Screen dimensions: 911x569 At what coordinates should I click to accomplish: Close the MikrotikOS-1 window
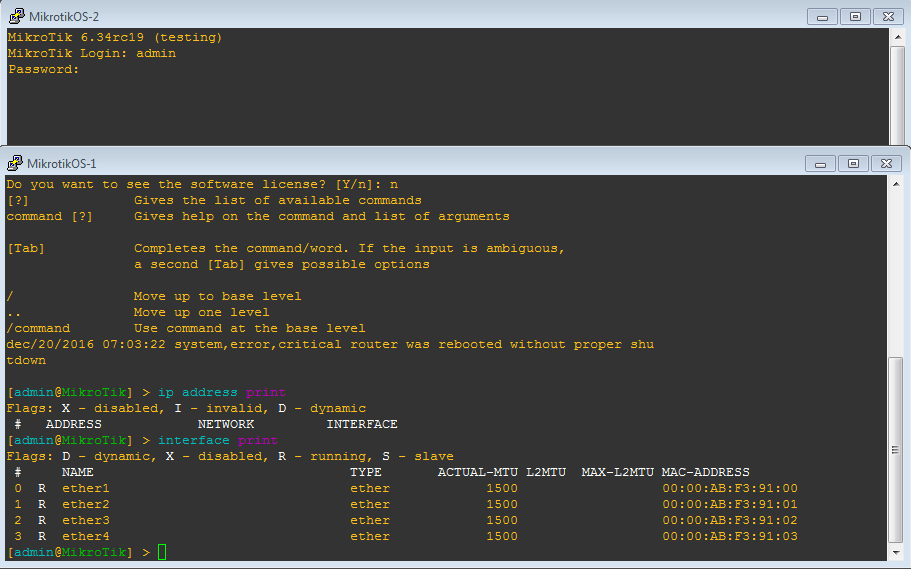point(887,164)
